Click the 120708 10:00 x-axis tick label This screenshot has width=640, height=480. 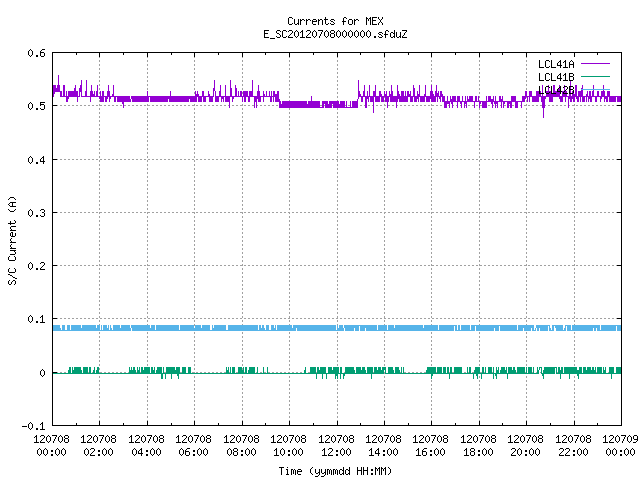tap(289, 446)
